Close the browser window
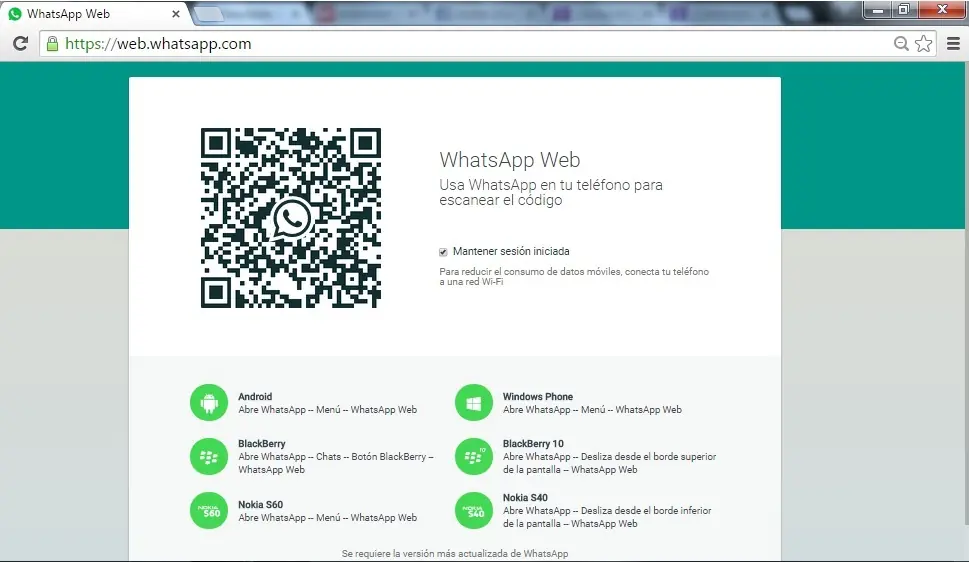969x562 pixels. (942, 9)
